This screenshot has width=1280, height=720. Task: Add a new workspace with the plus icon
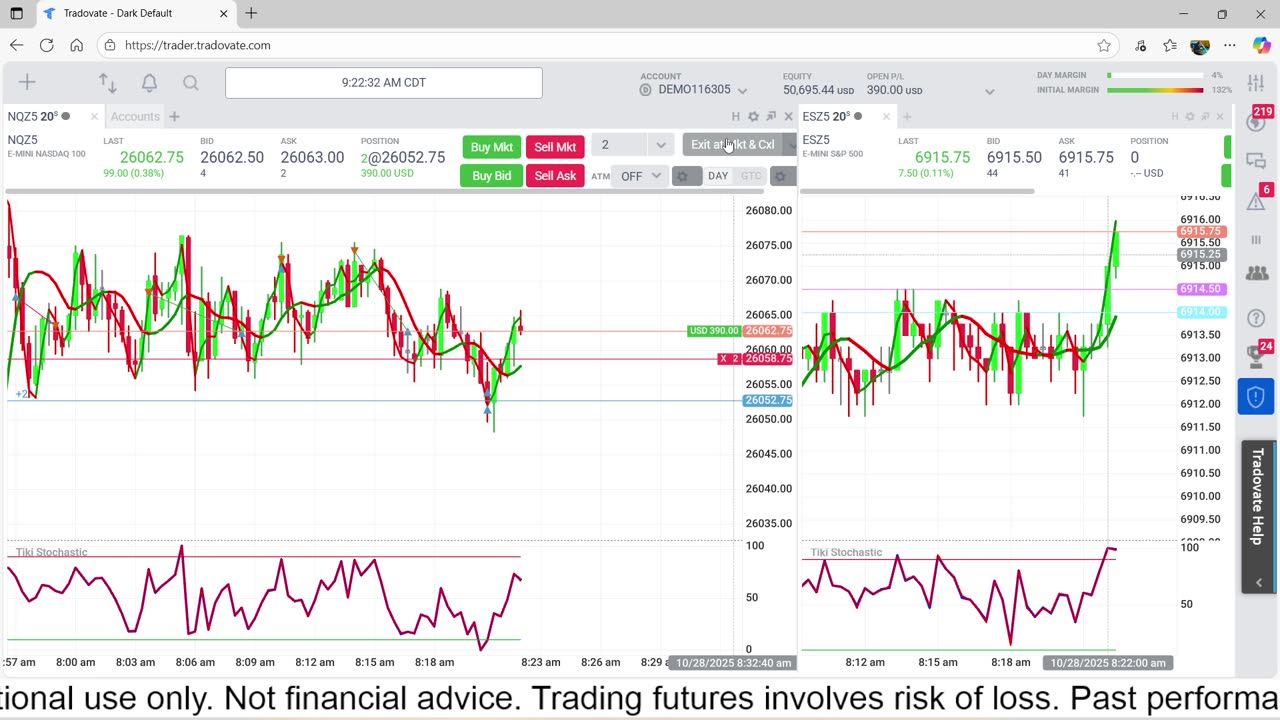pos(27,83)
